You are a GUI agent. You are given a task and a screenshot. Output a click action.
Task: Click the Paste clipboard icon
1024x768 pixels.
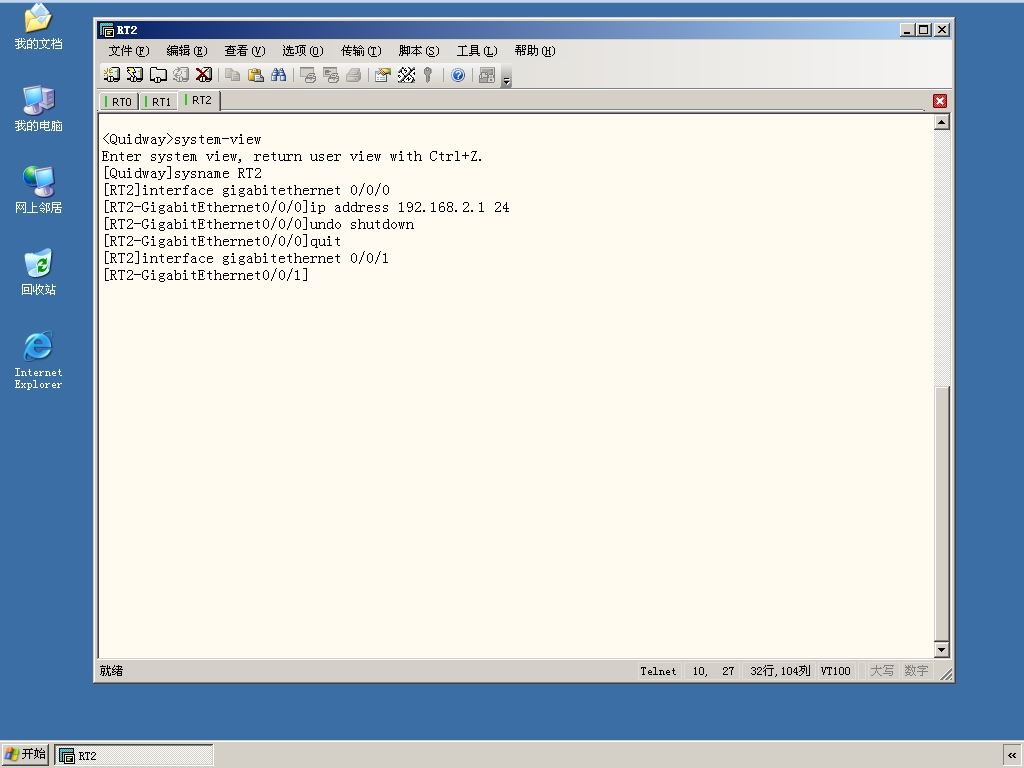click(256, 75)
